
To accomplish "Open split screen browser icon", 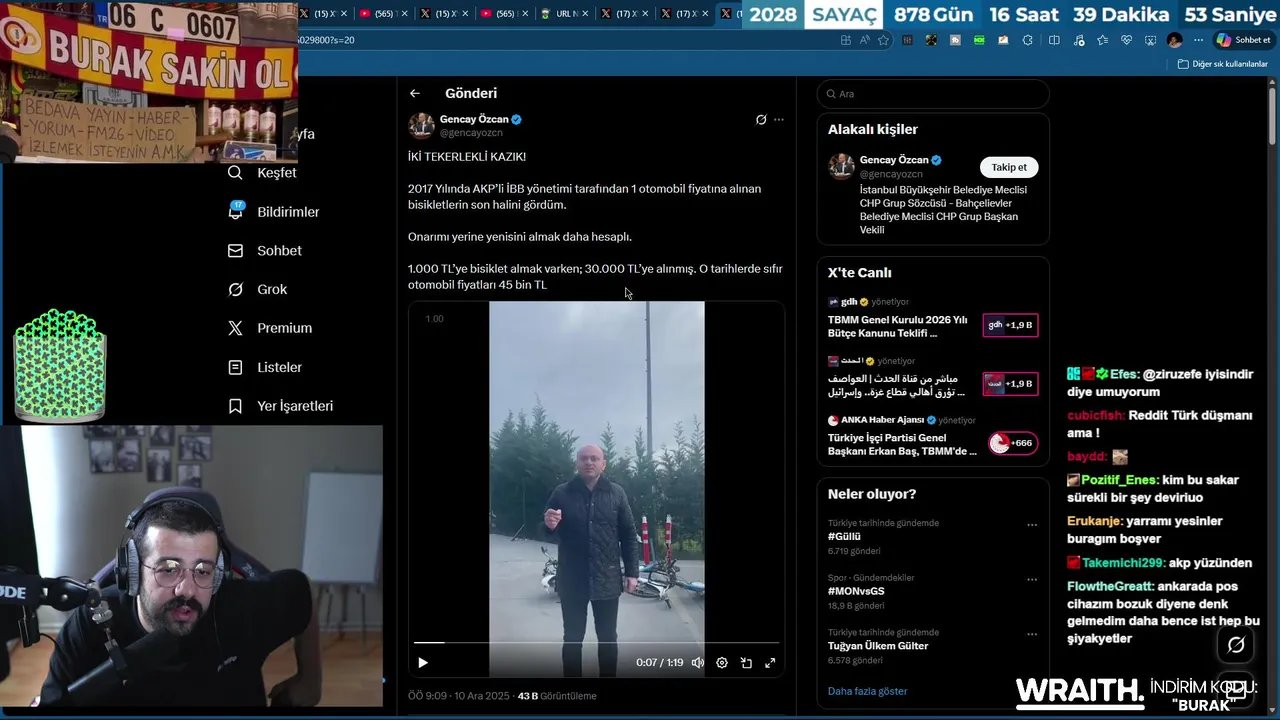I will [1054, 40].
